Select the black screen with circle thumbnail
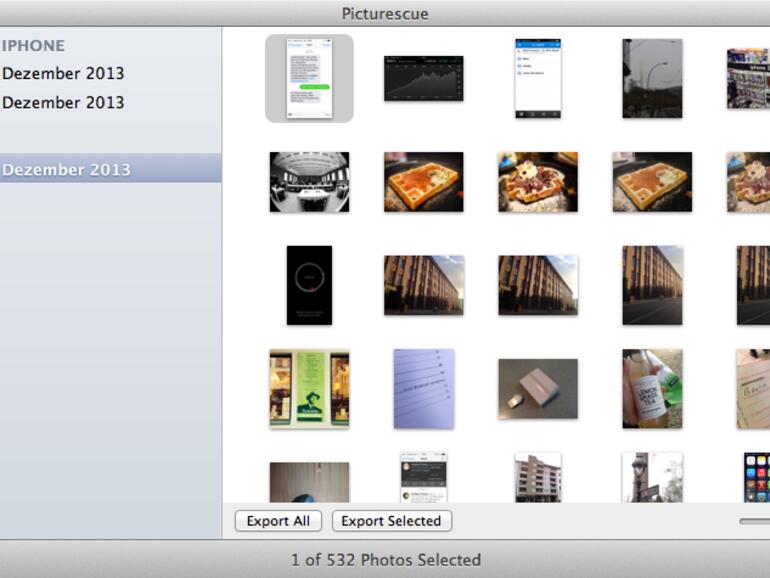This screenshot has height=578, width=770. (309, 285)
